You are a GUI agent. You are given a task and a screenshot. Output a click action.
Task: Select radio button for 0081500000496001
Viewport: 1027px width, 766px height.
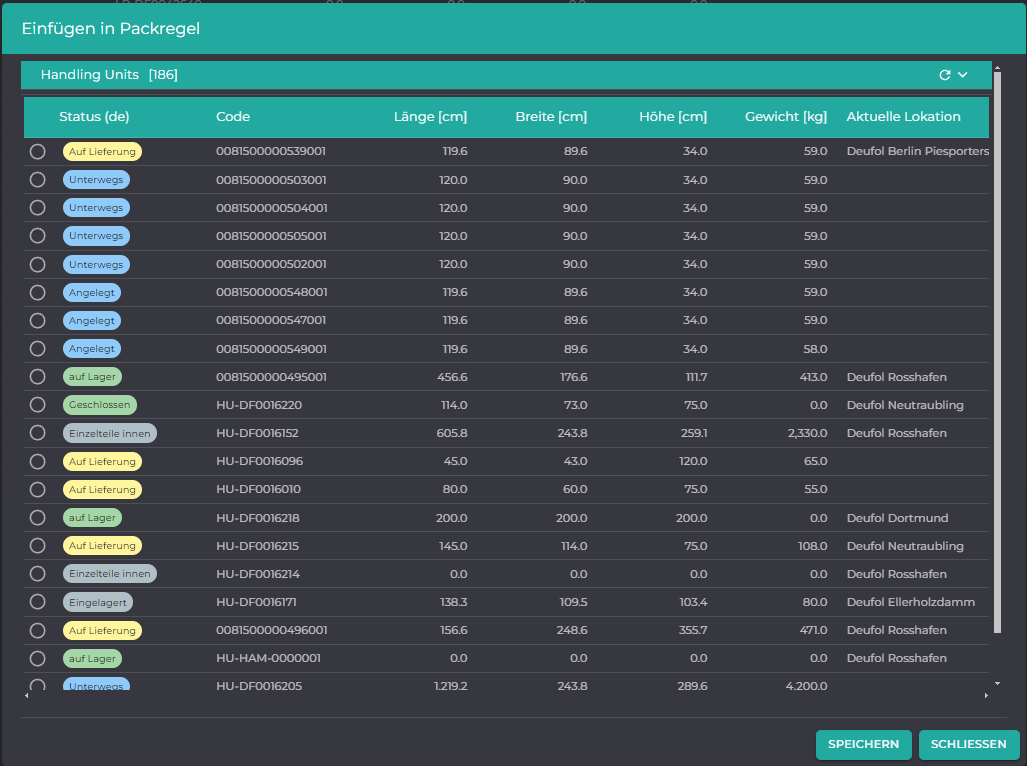pos(37,630)
